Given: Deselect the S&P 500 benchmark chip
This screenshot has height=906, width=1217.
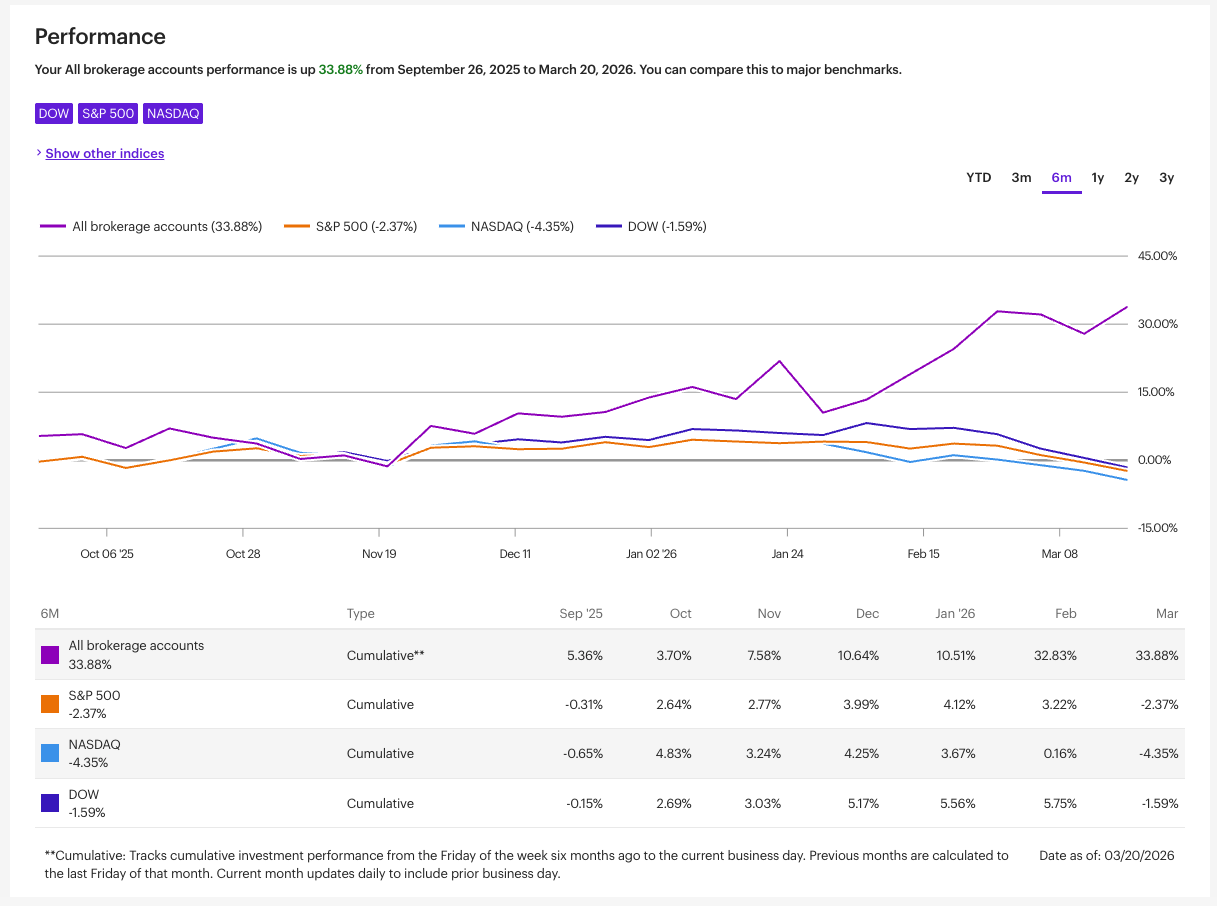Looking at the screenshot, I should [x=107, y=113].
